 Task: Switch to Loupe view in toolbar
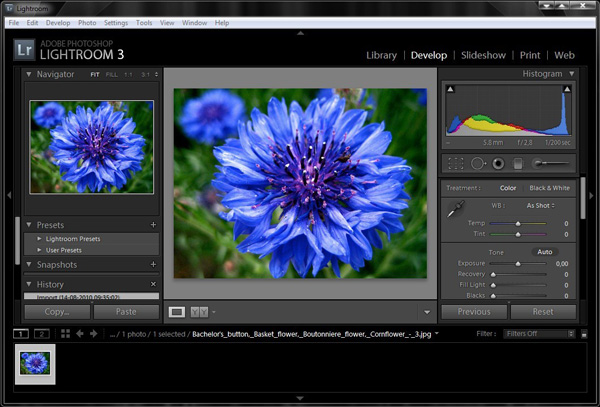pos(177,312)
